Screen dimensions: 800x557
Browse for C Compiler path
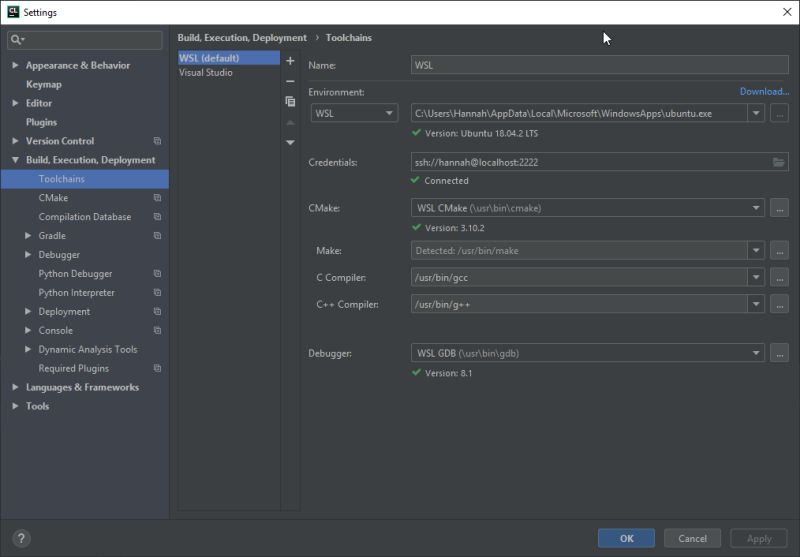[779, 277]
